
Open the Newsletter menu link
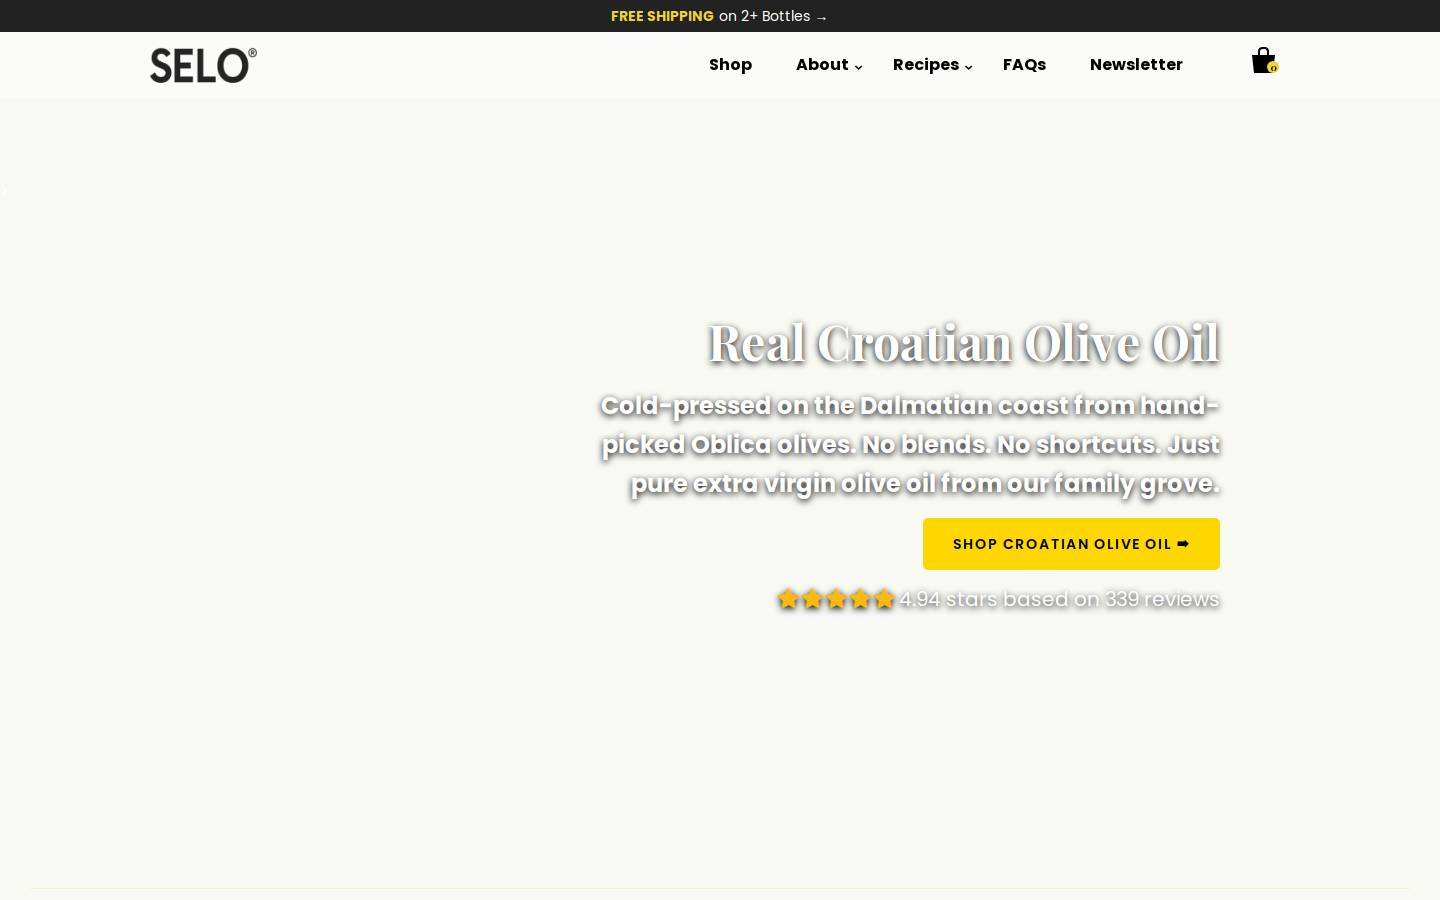click(1136, 64)
